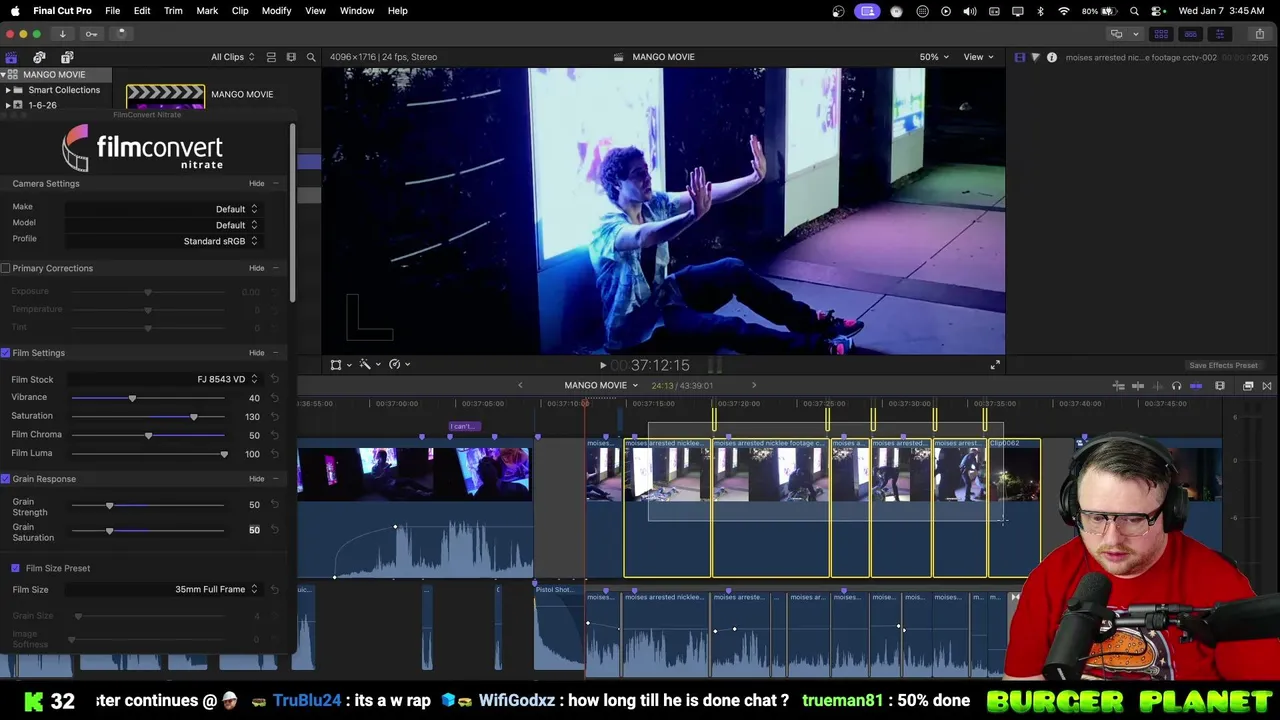
Task: Open the Edit menu
Action: [x=142, y=11]
